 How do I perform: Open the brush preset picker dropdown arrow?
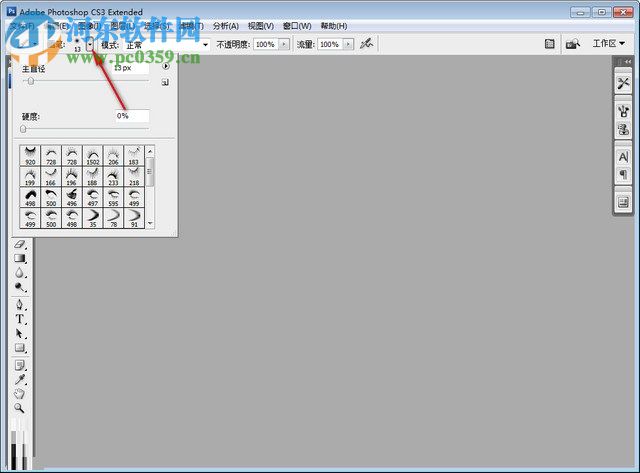click(90, 44)
